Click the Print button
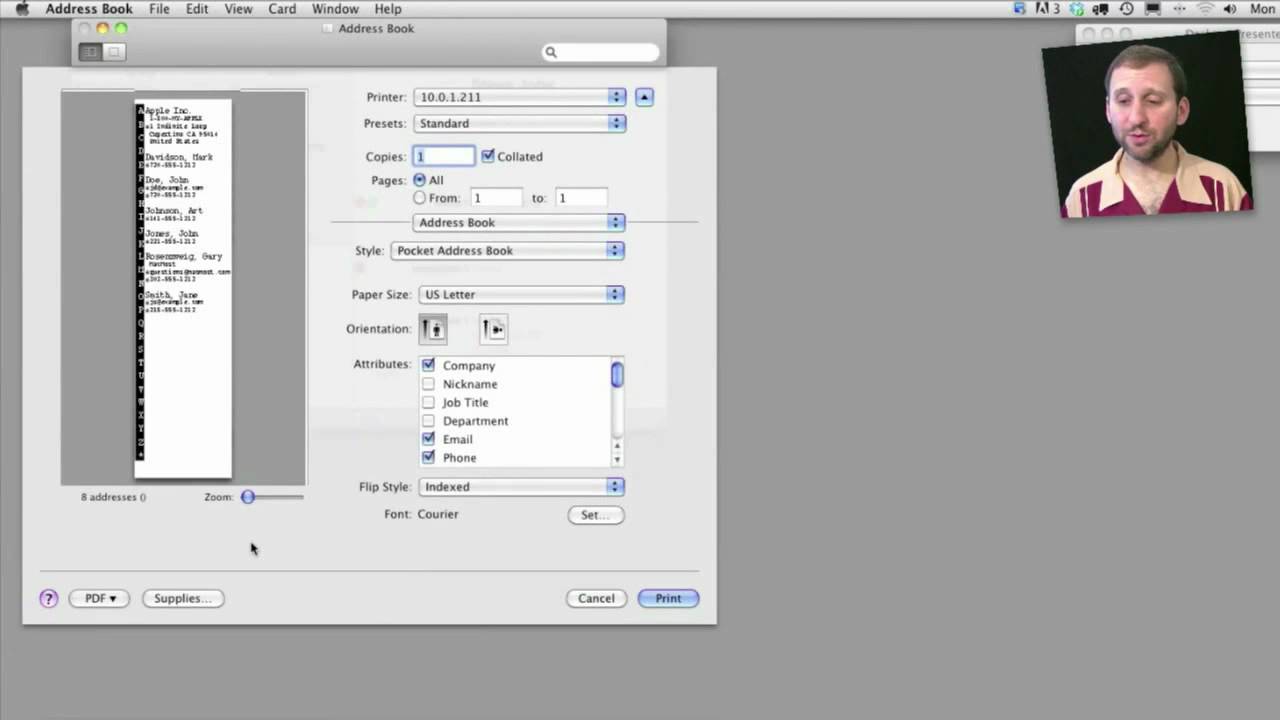This screenshot has width=1280, height=720. click(x=668, y=598)
